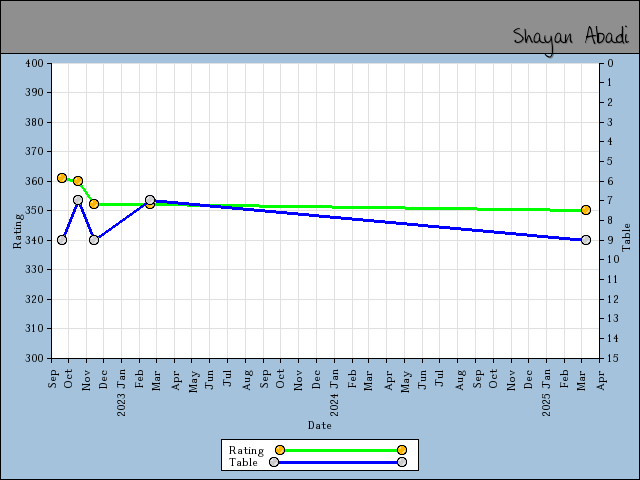
Task: Click the 330 label on Rating axis
Action: pyautogui.click(x=34, y=269)
